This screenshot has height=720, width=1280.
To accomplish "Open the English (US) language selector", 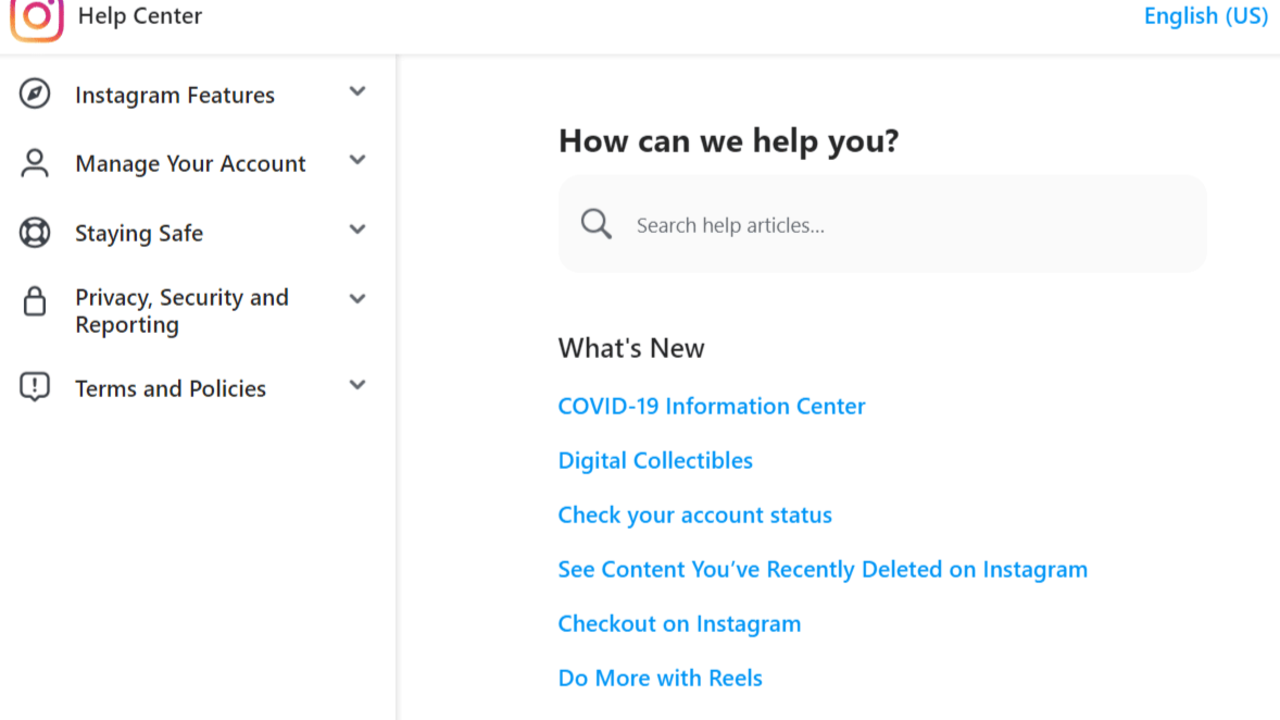I will click(x=1205, y=16).
